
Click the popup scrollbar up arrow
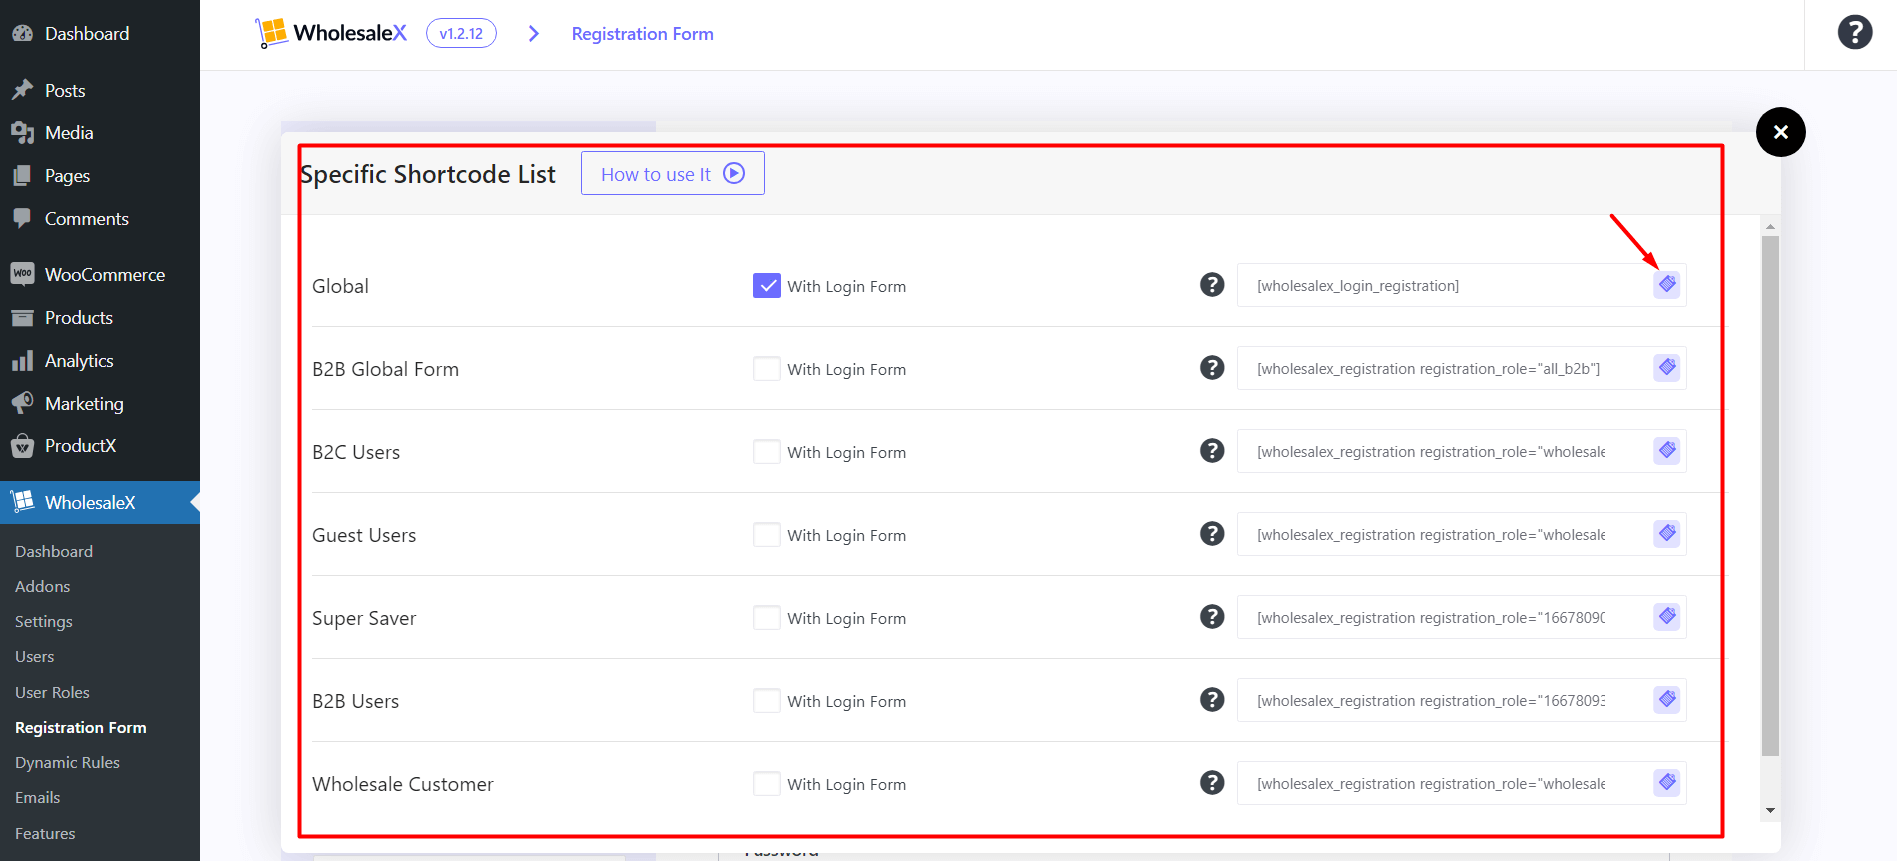point(1771,227)
